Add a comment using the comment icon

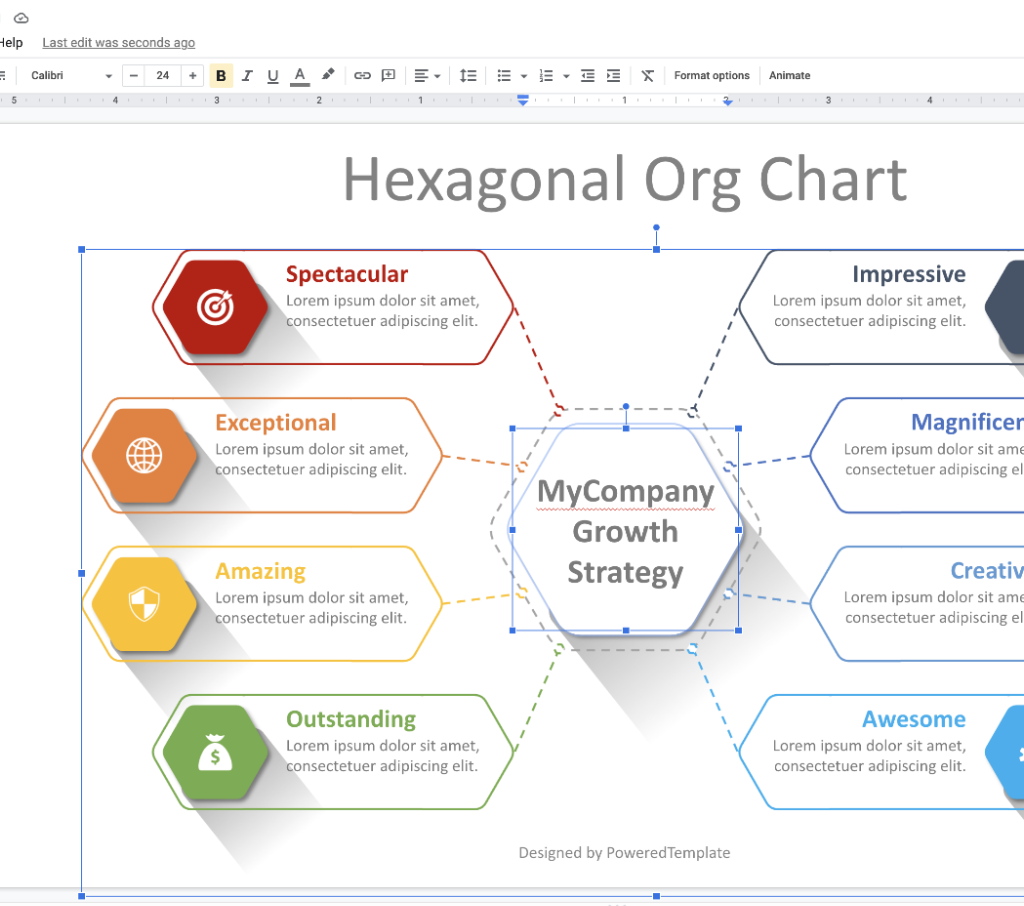tap(389, 76)
